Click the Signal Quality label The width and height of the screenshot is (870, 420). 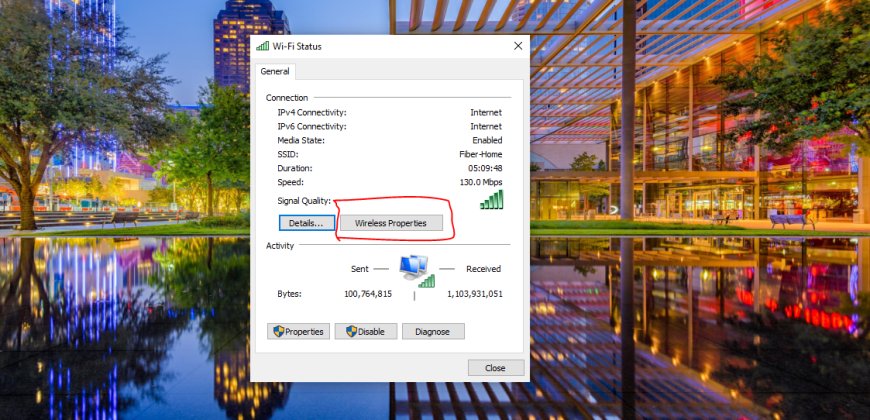304,201
